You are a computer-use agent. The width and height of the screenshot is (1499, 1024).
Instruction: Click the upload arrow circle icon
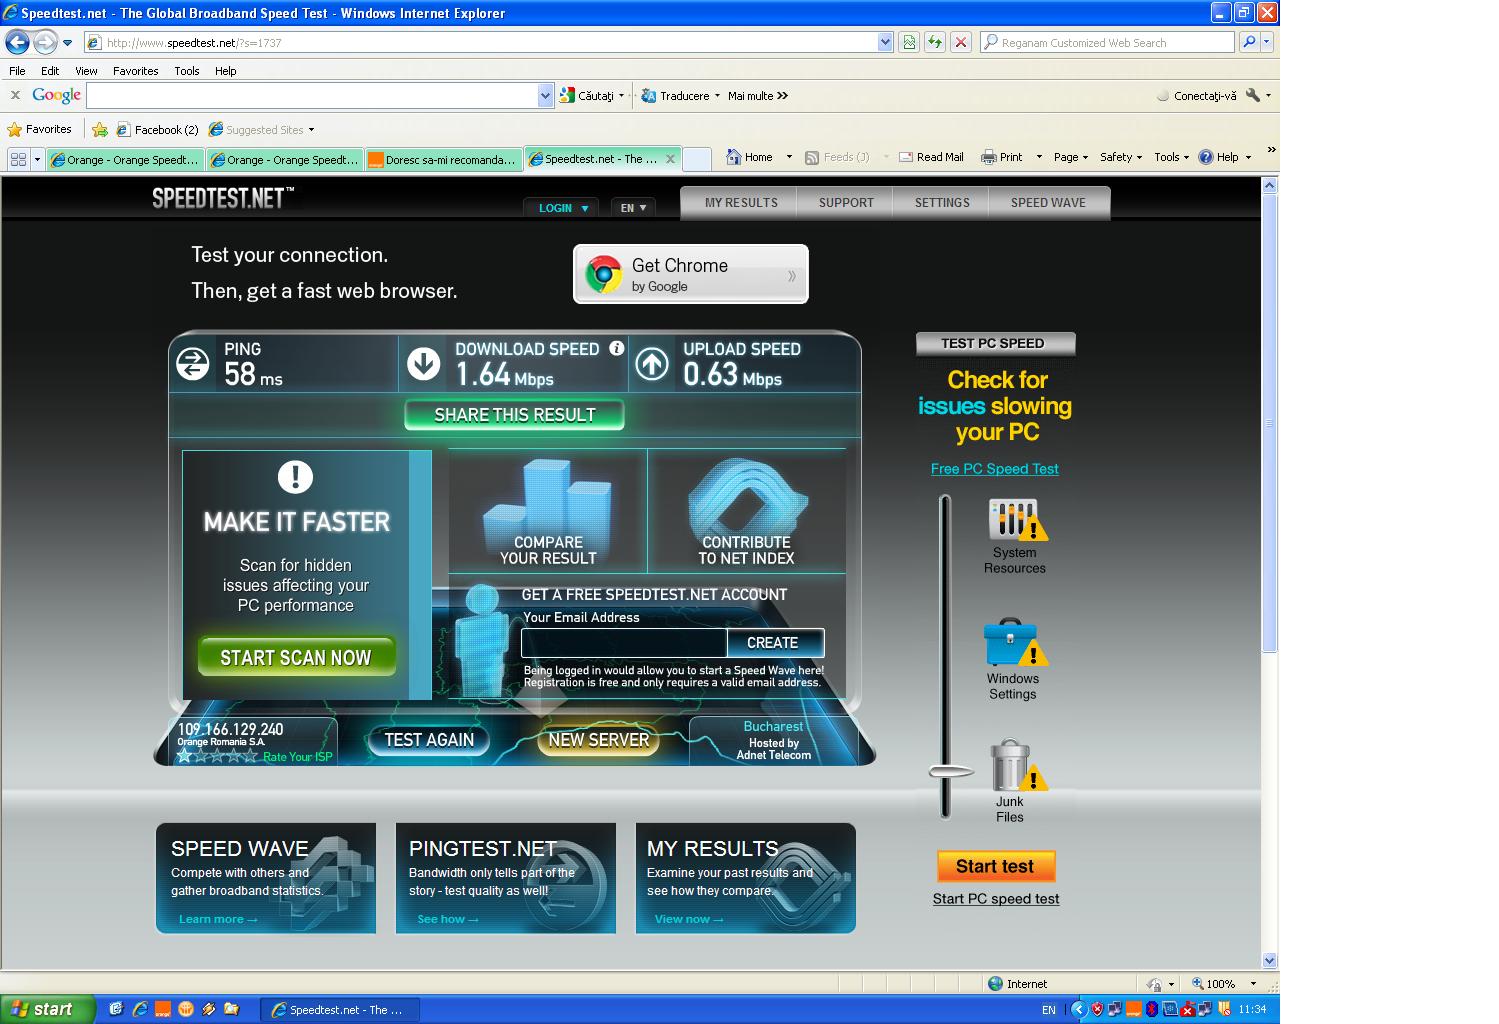pos(652,364)
